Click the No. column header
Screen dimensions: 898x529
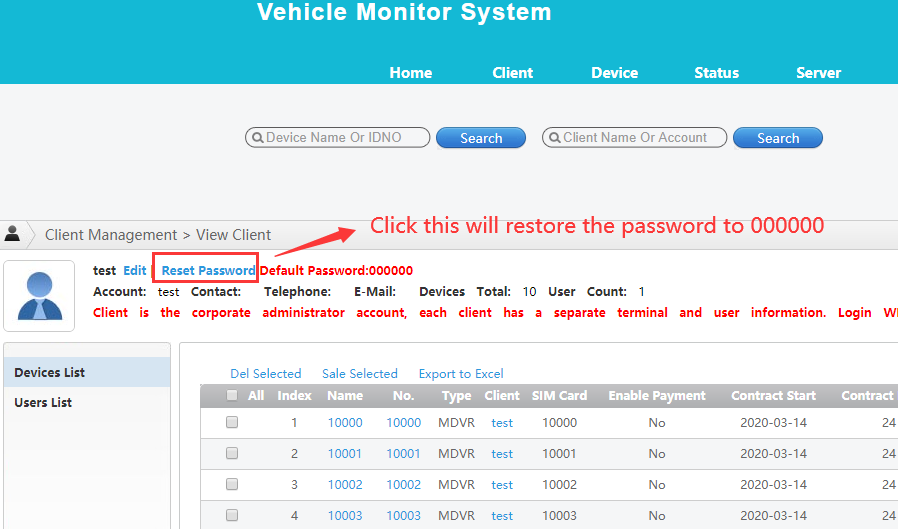point(403,396)
